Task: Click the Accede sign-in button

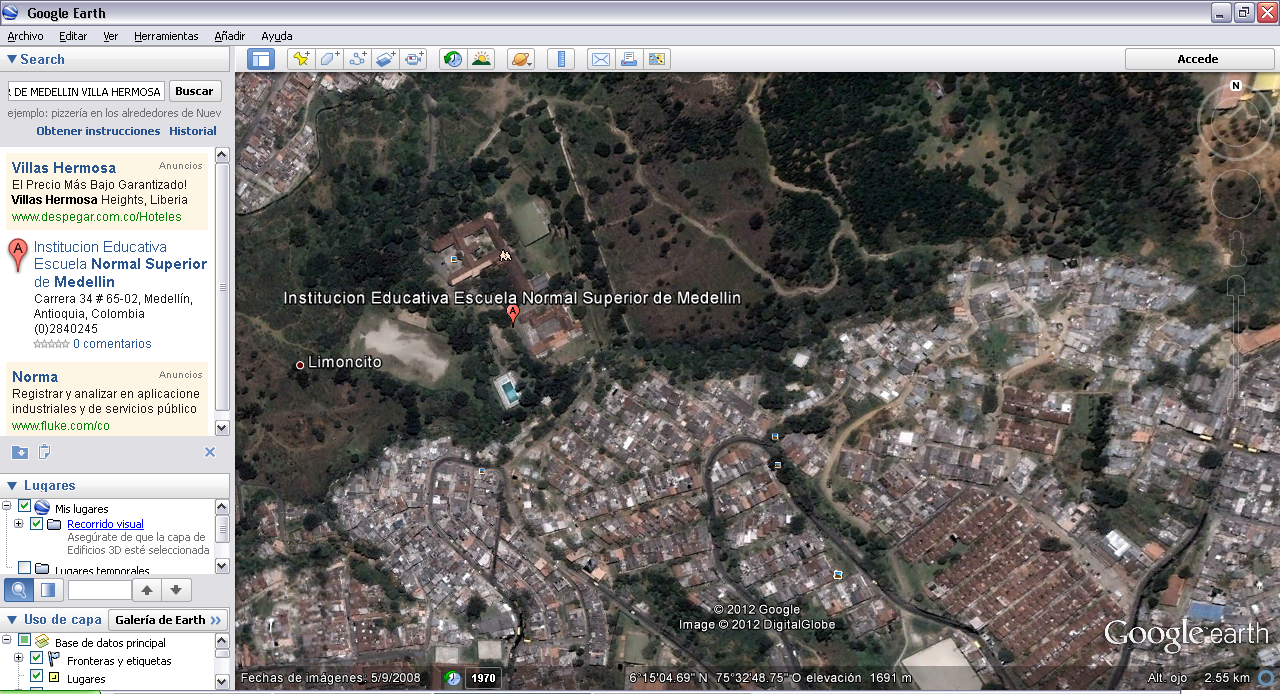Action: (x=1198, y=59)
